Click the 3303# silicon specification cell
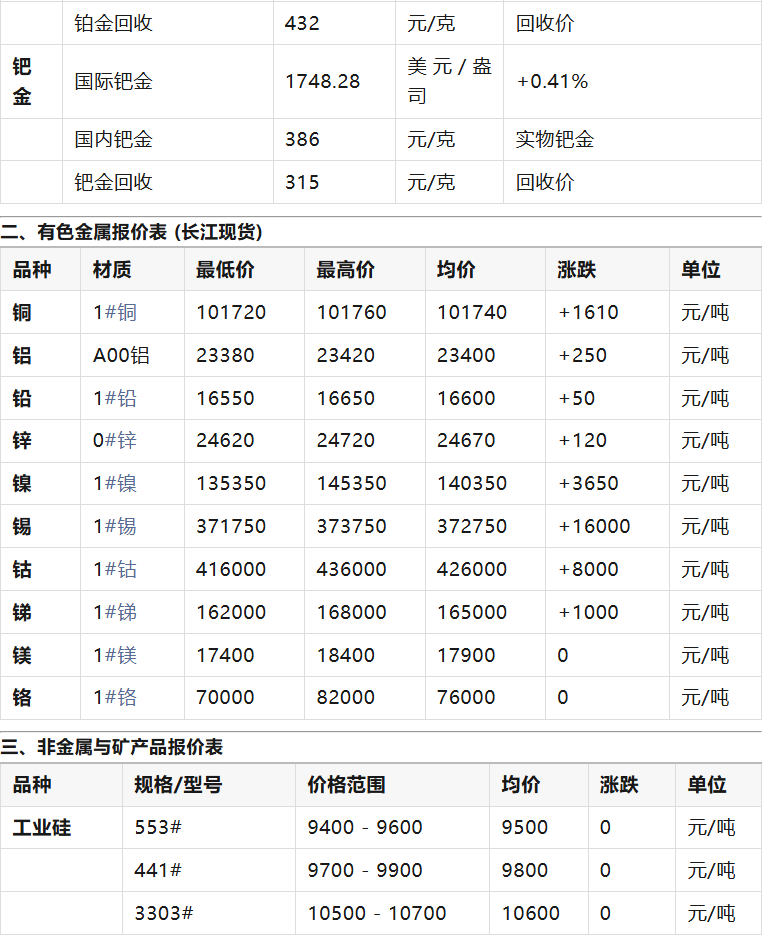The image size is (764, 935). point(163,914)
